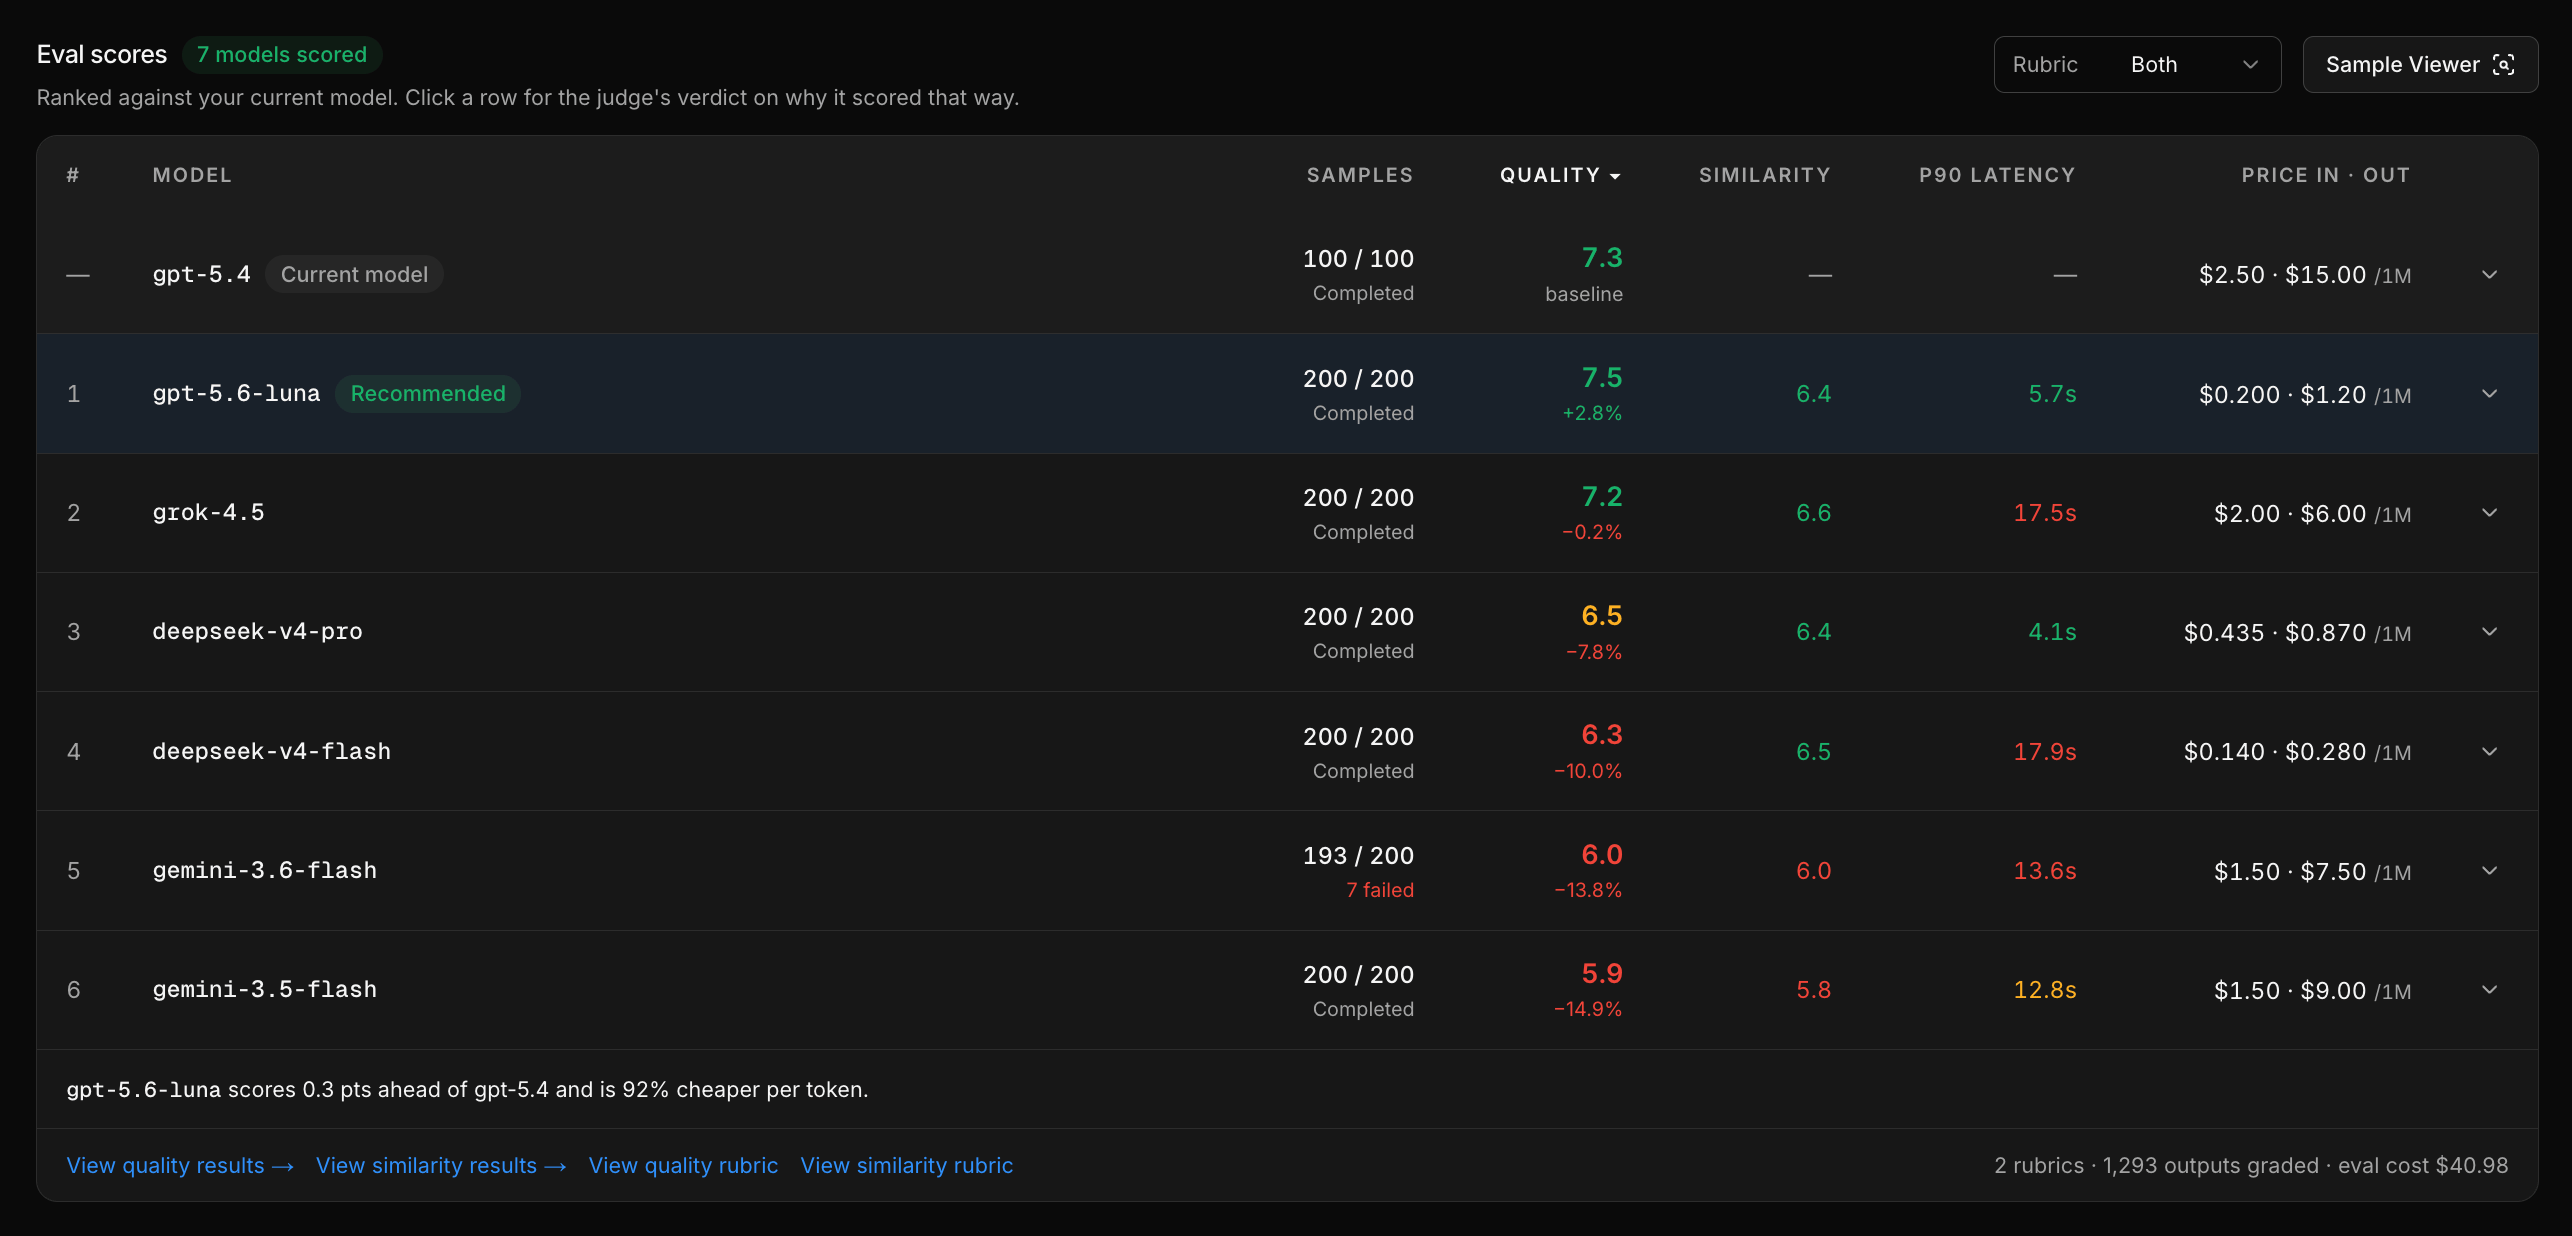Click the Current model badge

coord(354,274)
